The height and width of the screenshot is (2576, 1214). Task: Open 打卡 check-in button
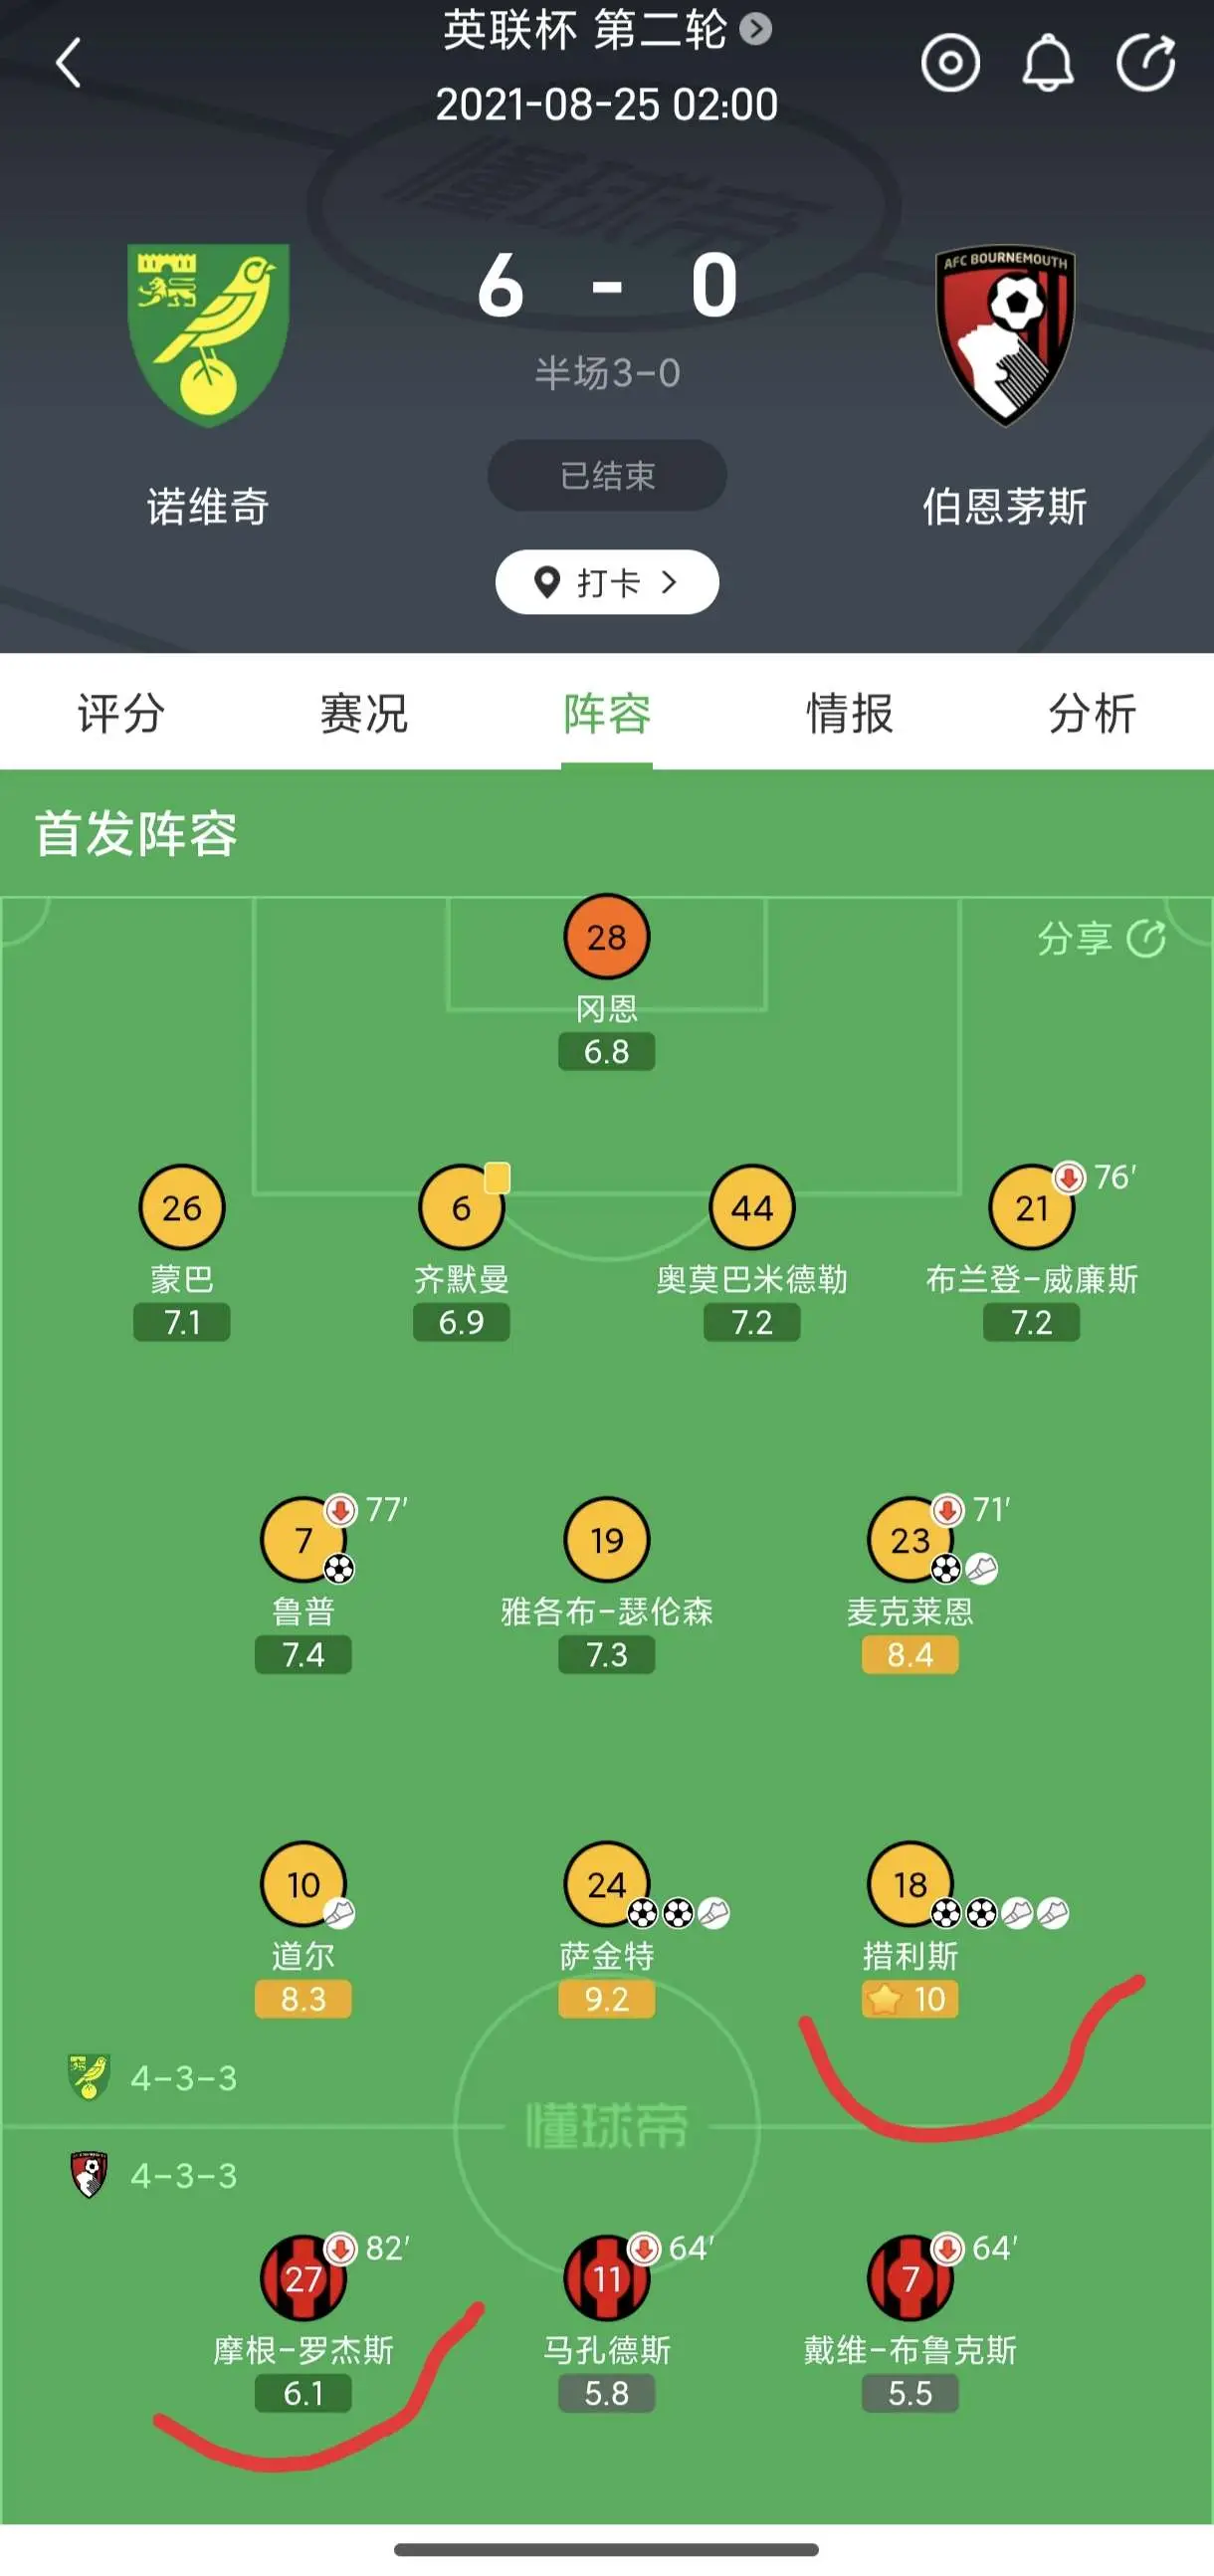coord(607,582)
